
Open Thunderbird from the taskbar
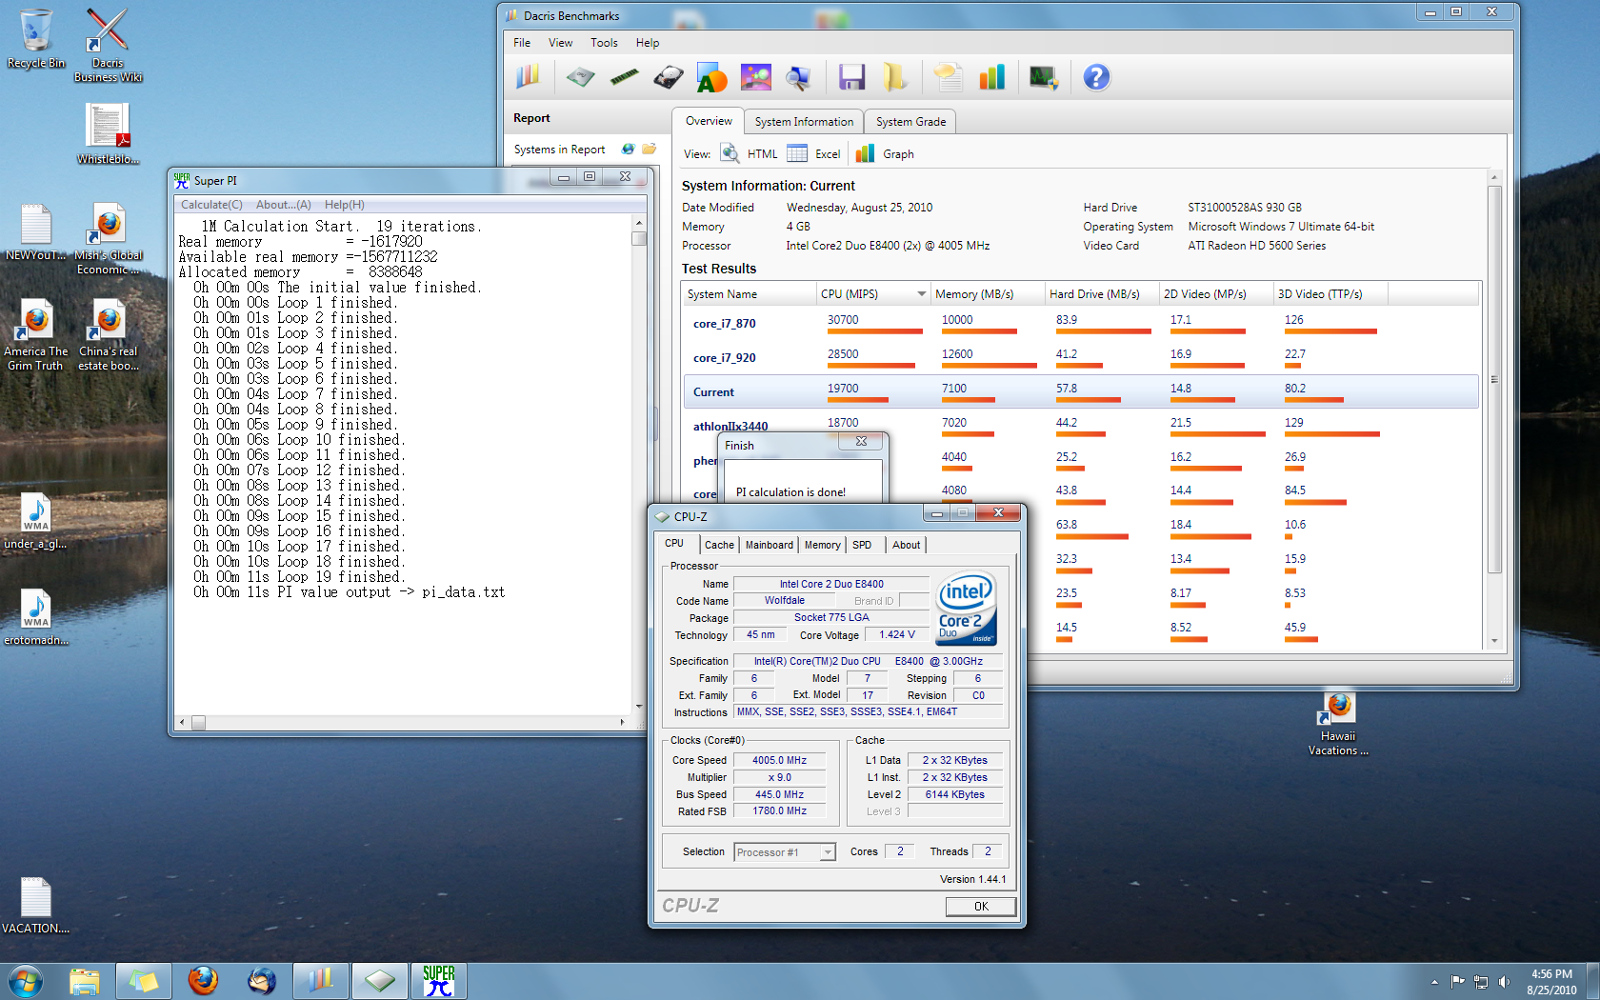262,981
